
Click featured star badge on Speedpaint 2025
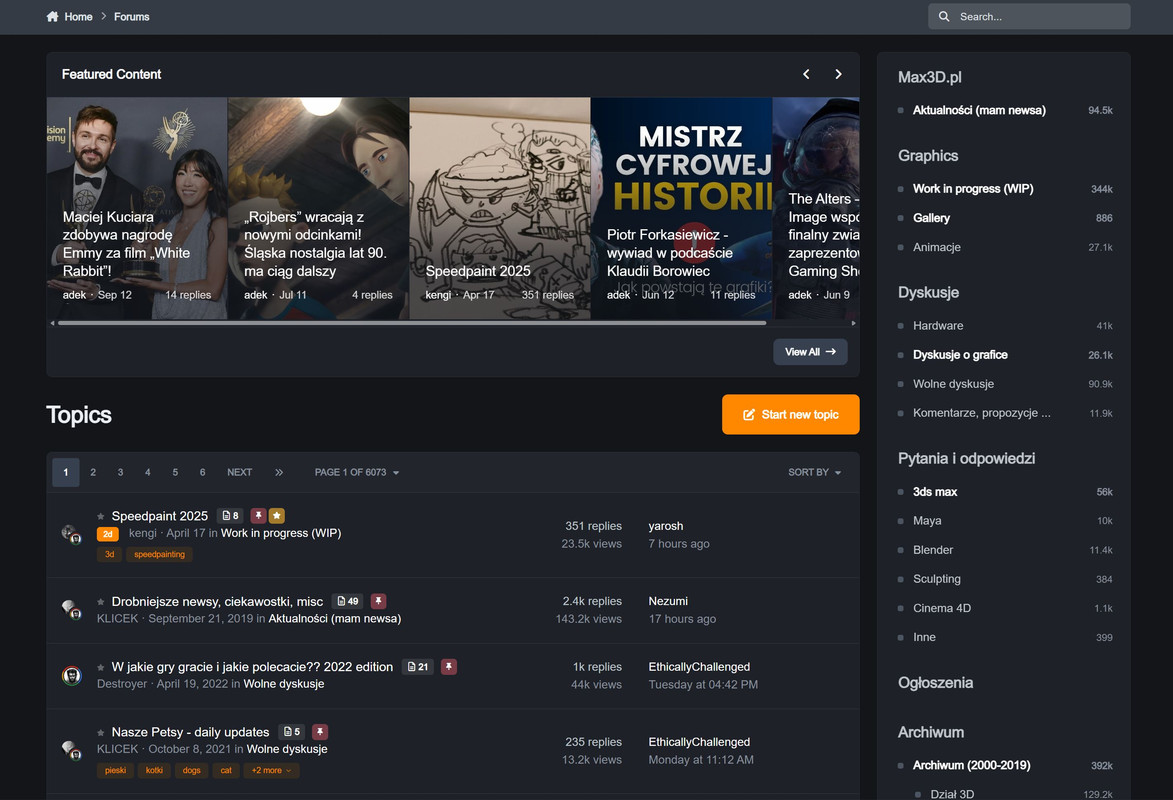(277, 516)
